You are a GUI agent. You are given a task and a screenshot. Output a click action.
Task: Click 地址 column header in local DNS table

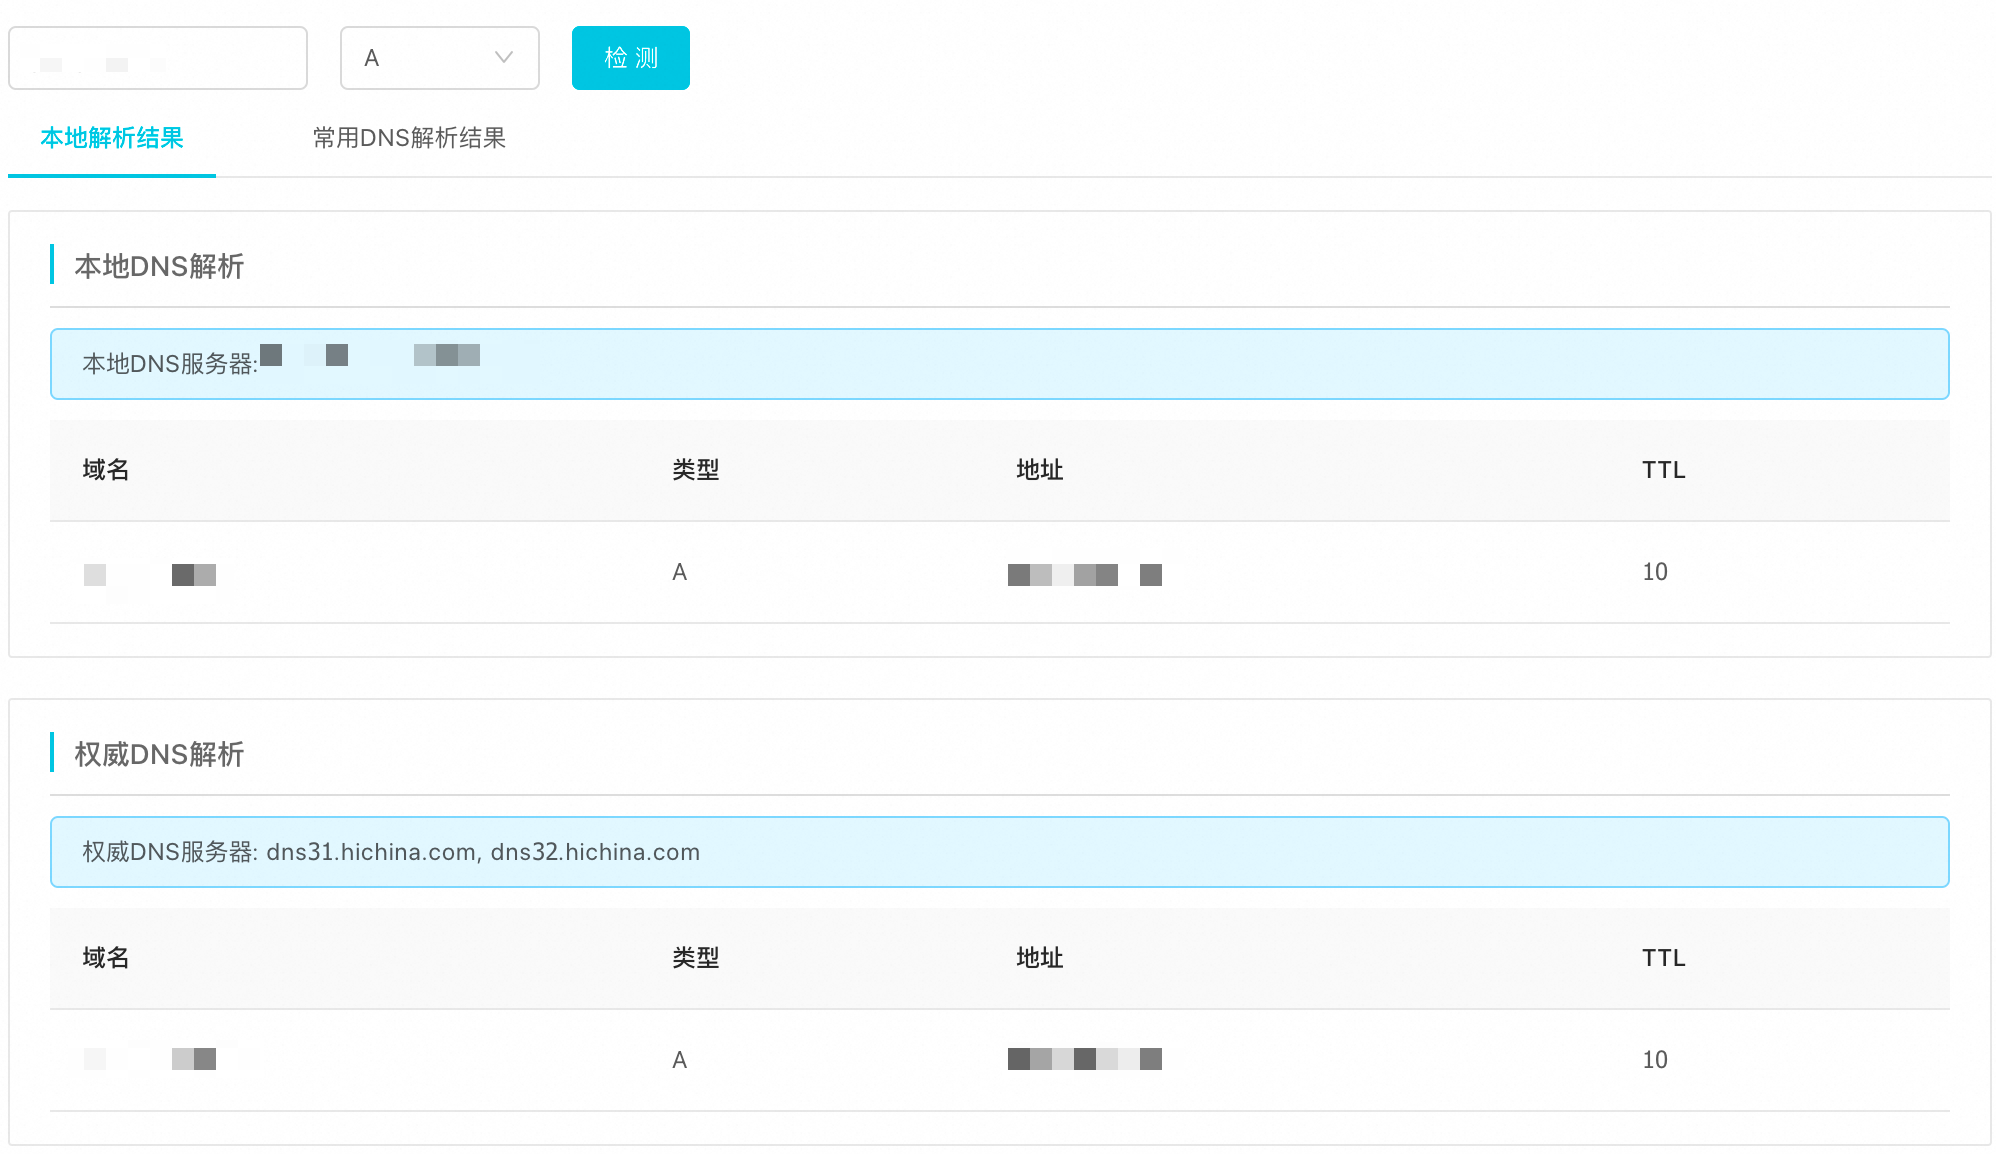(1040, 470)
